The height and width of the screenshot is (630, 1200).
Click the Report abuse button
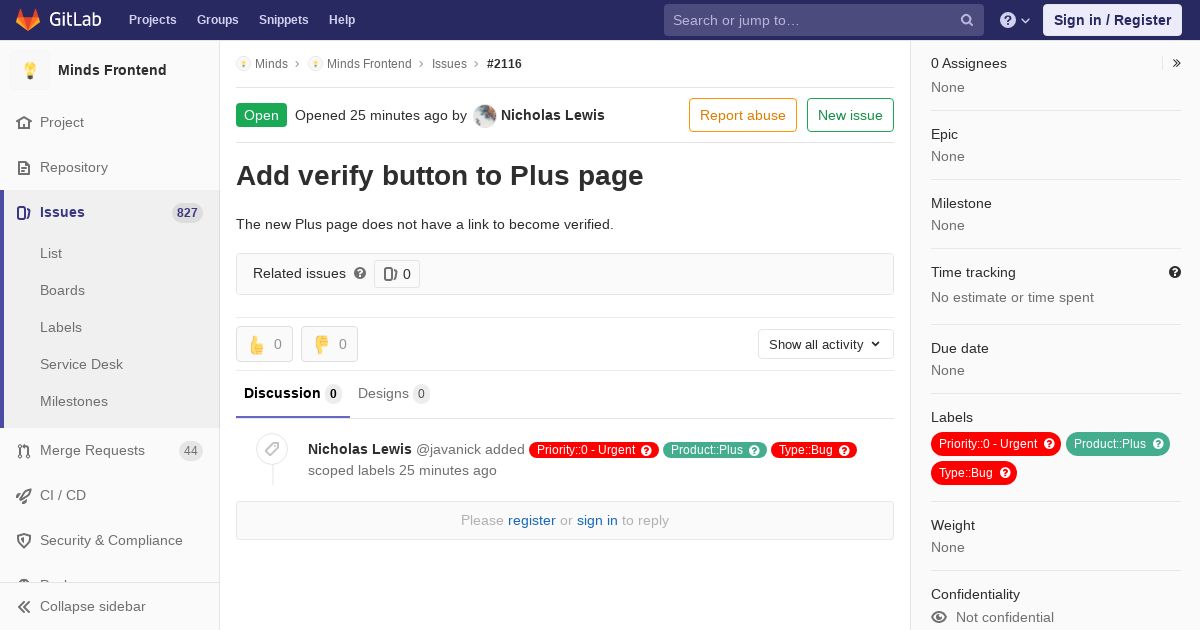click(x=743, y=115)
